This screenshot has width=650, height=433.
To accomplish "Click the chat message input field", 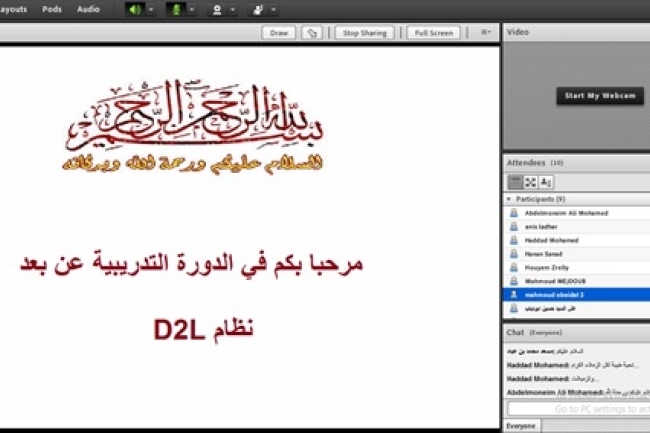I will tap(579, 409).
